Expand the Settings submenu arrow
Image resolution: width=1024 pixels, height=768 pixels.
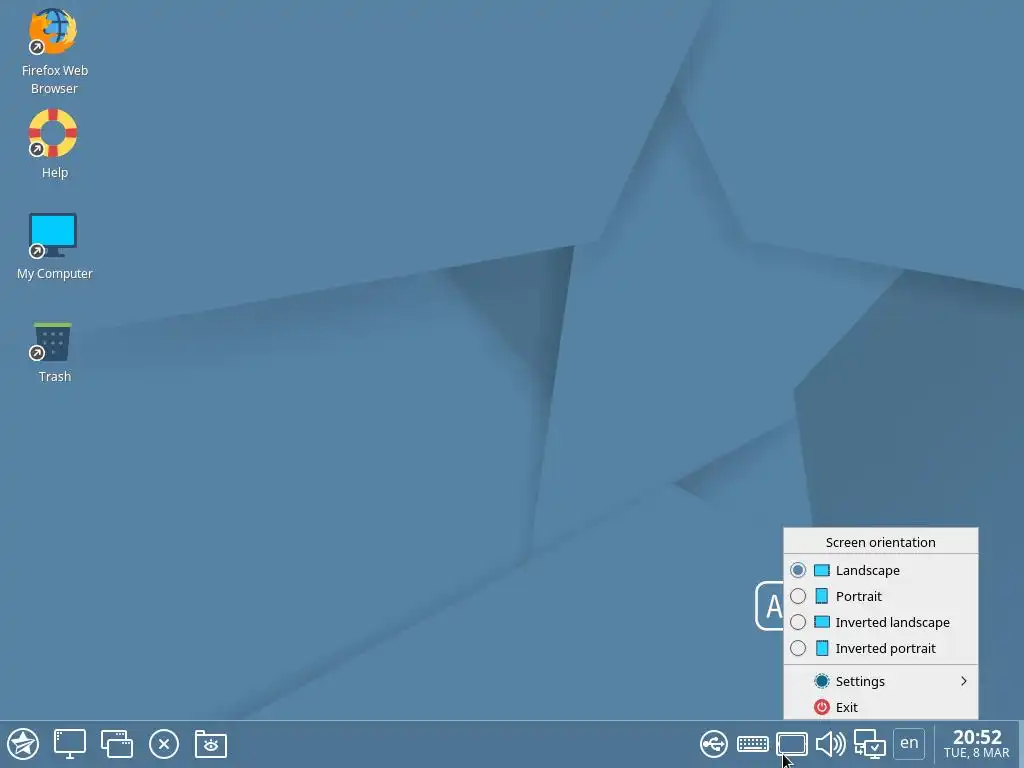point(963,681)
